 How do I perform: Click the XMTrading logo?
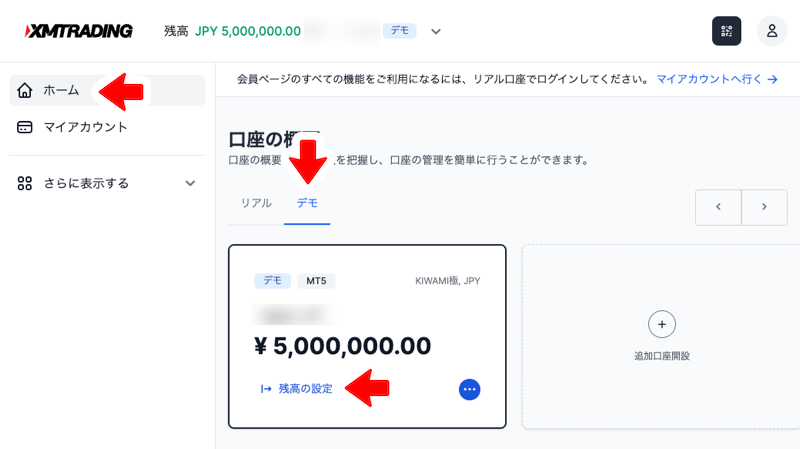pyautogui.click(x=79, y=31)
